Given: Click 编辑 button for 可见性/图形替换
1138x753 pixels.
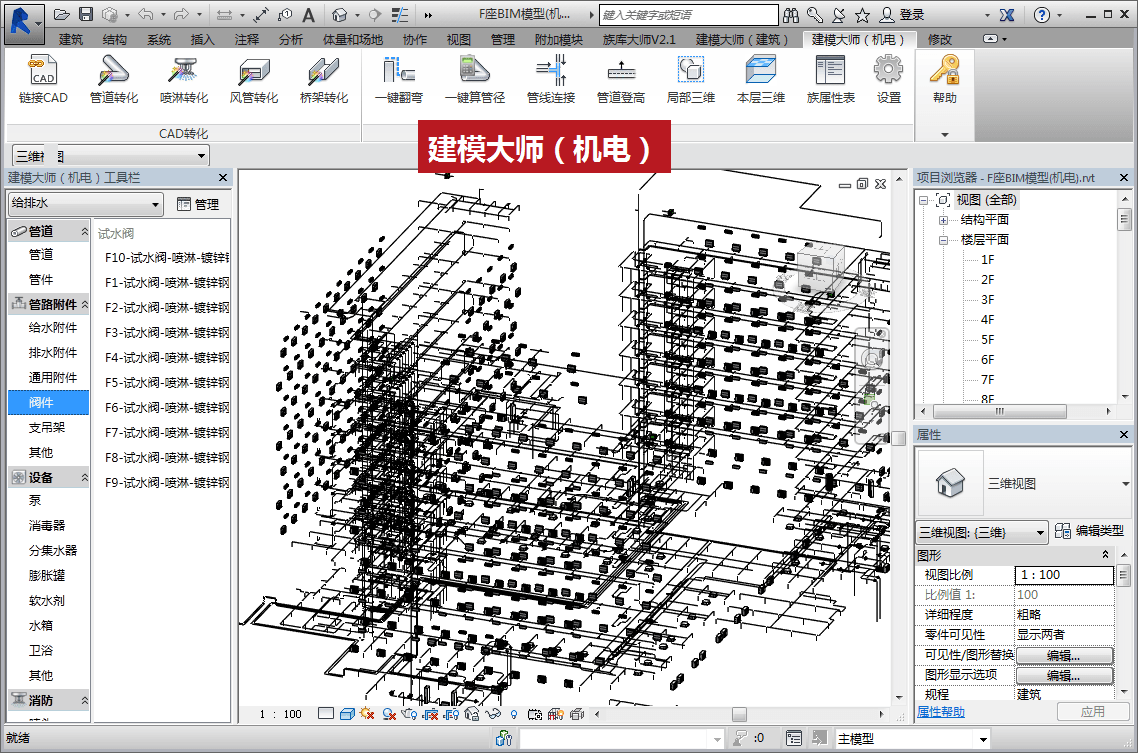Looking at the screenshot, I should (1064, 655).
